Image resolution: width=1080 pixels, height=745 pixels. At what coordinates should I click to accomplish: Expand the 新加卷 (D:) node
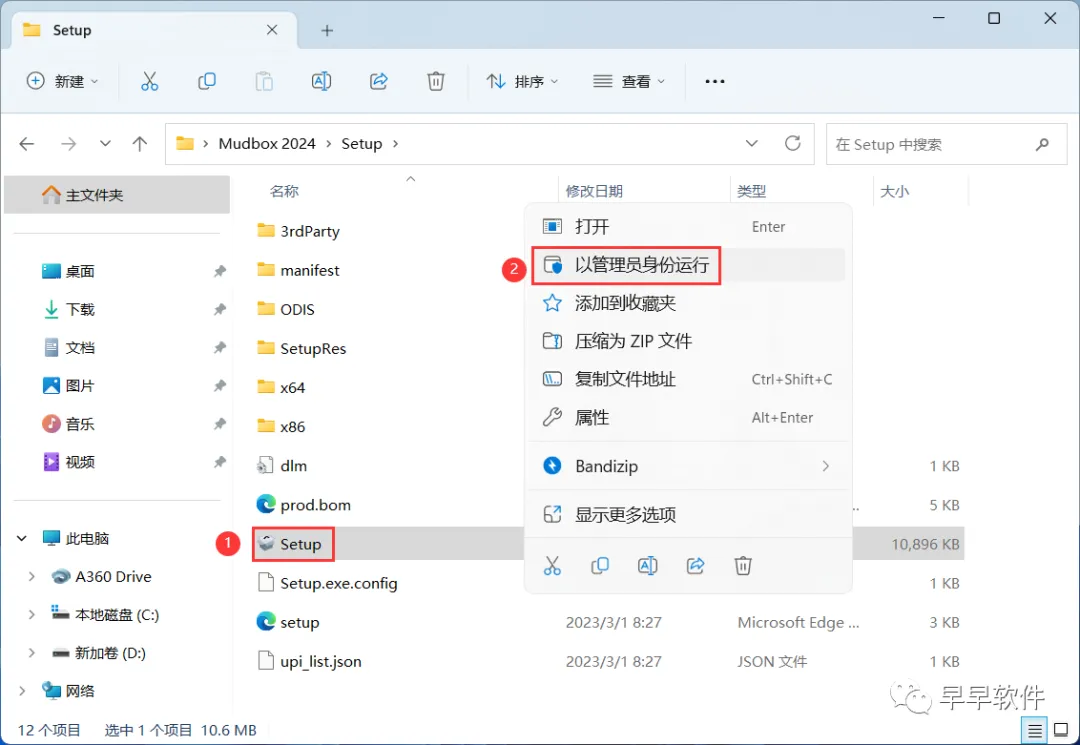(x=32, y=652)
